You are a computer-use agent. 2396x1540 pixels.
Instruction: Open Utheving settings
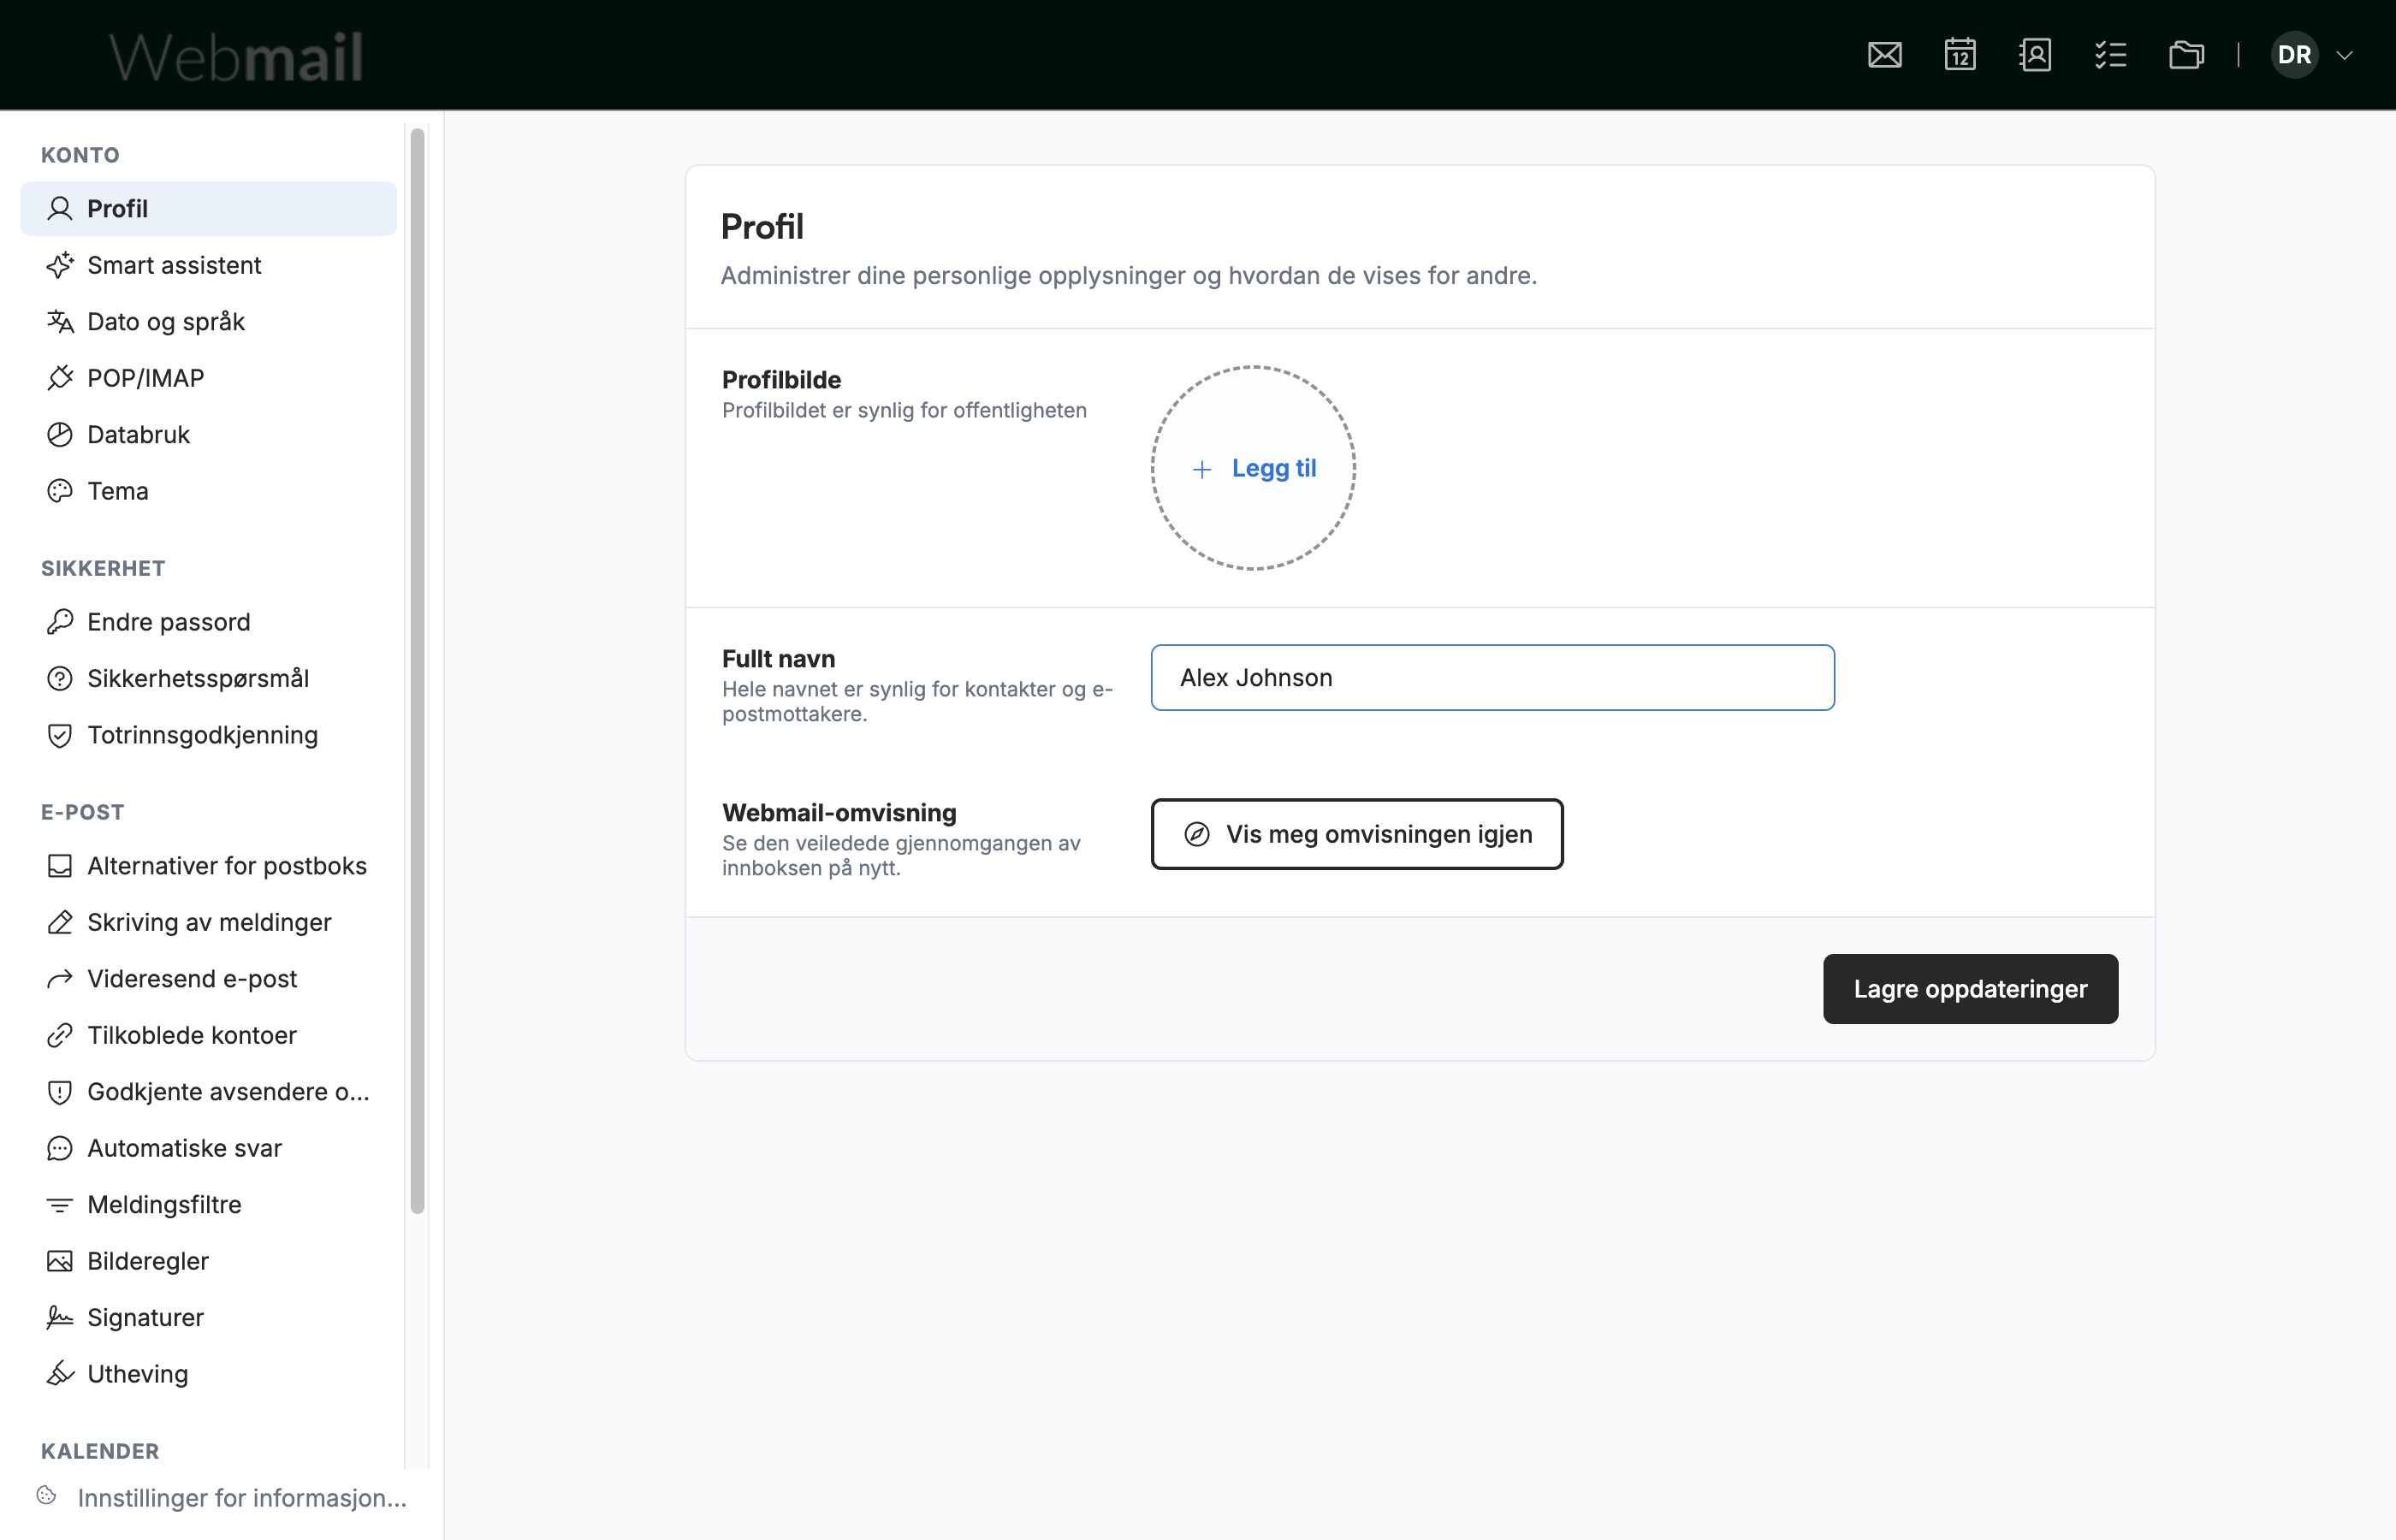208,1374
